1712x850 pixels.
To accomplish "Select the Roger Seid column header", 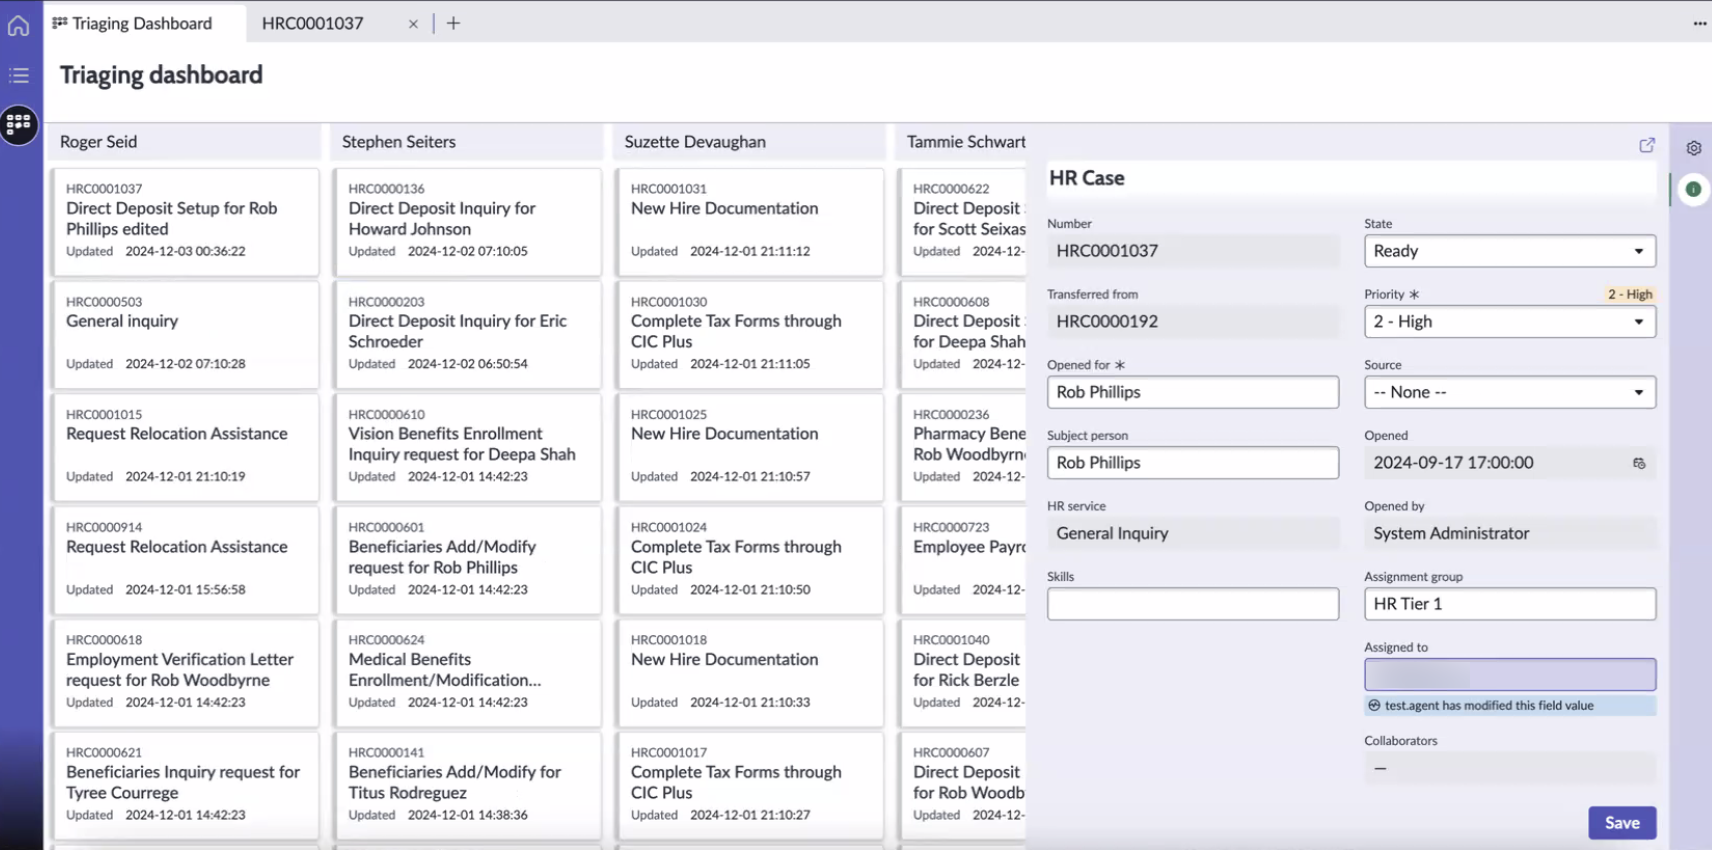I will (x=185, y=142).
